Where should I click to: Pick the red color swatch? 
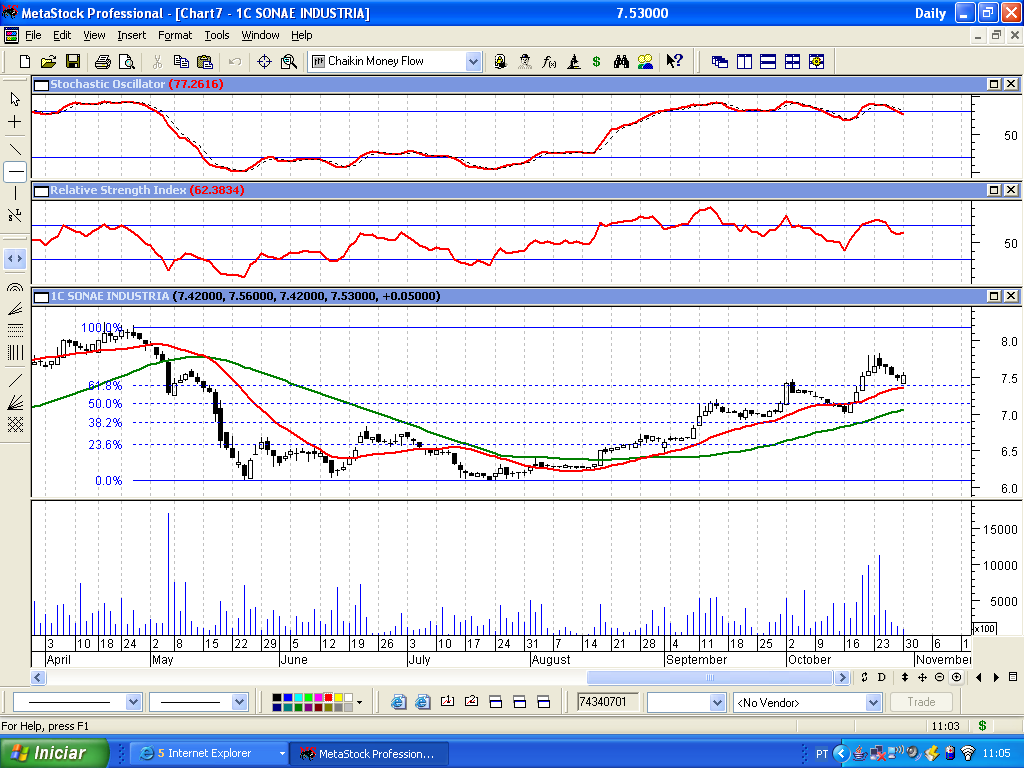click(328, 697)
